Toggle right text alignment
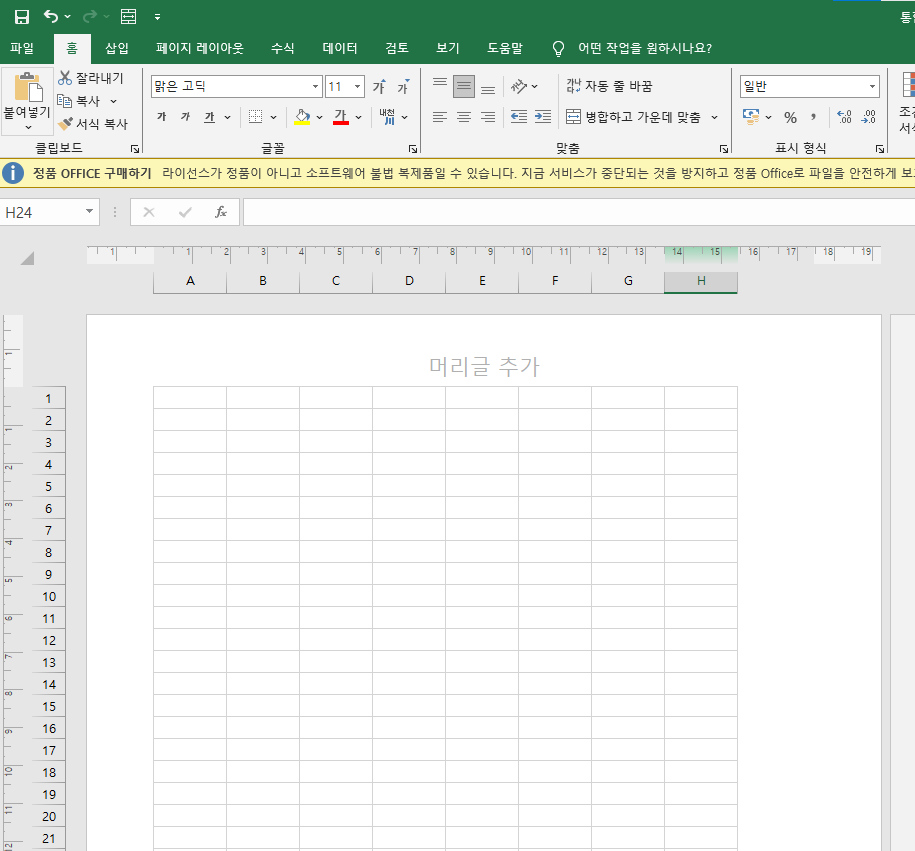Screen dimensions: 915x851 click(488, 117)
